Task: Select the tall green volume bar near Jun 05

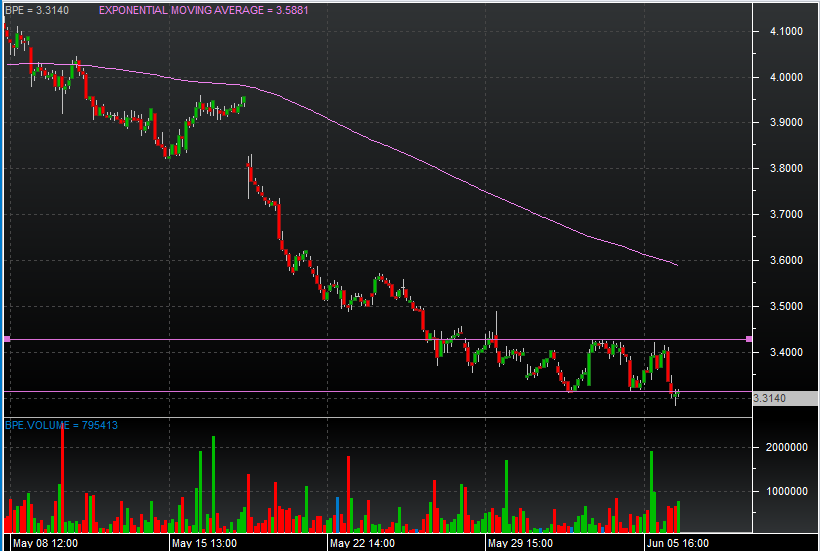Action: pos(652,491)
